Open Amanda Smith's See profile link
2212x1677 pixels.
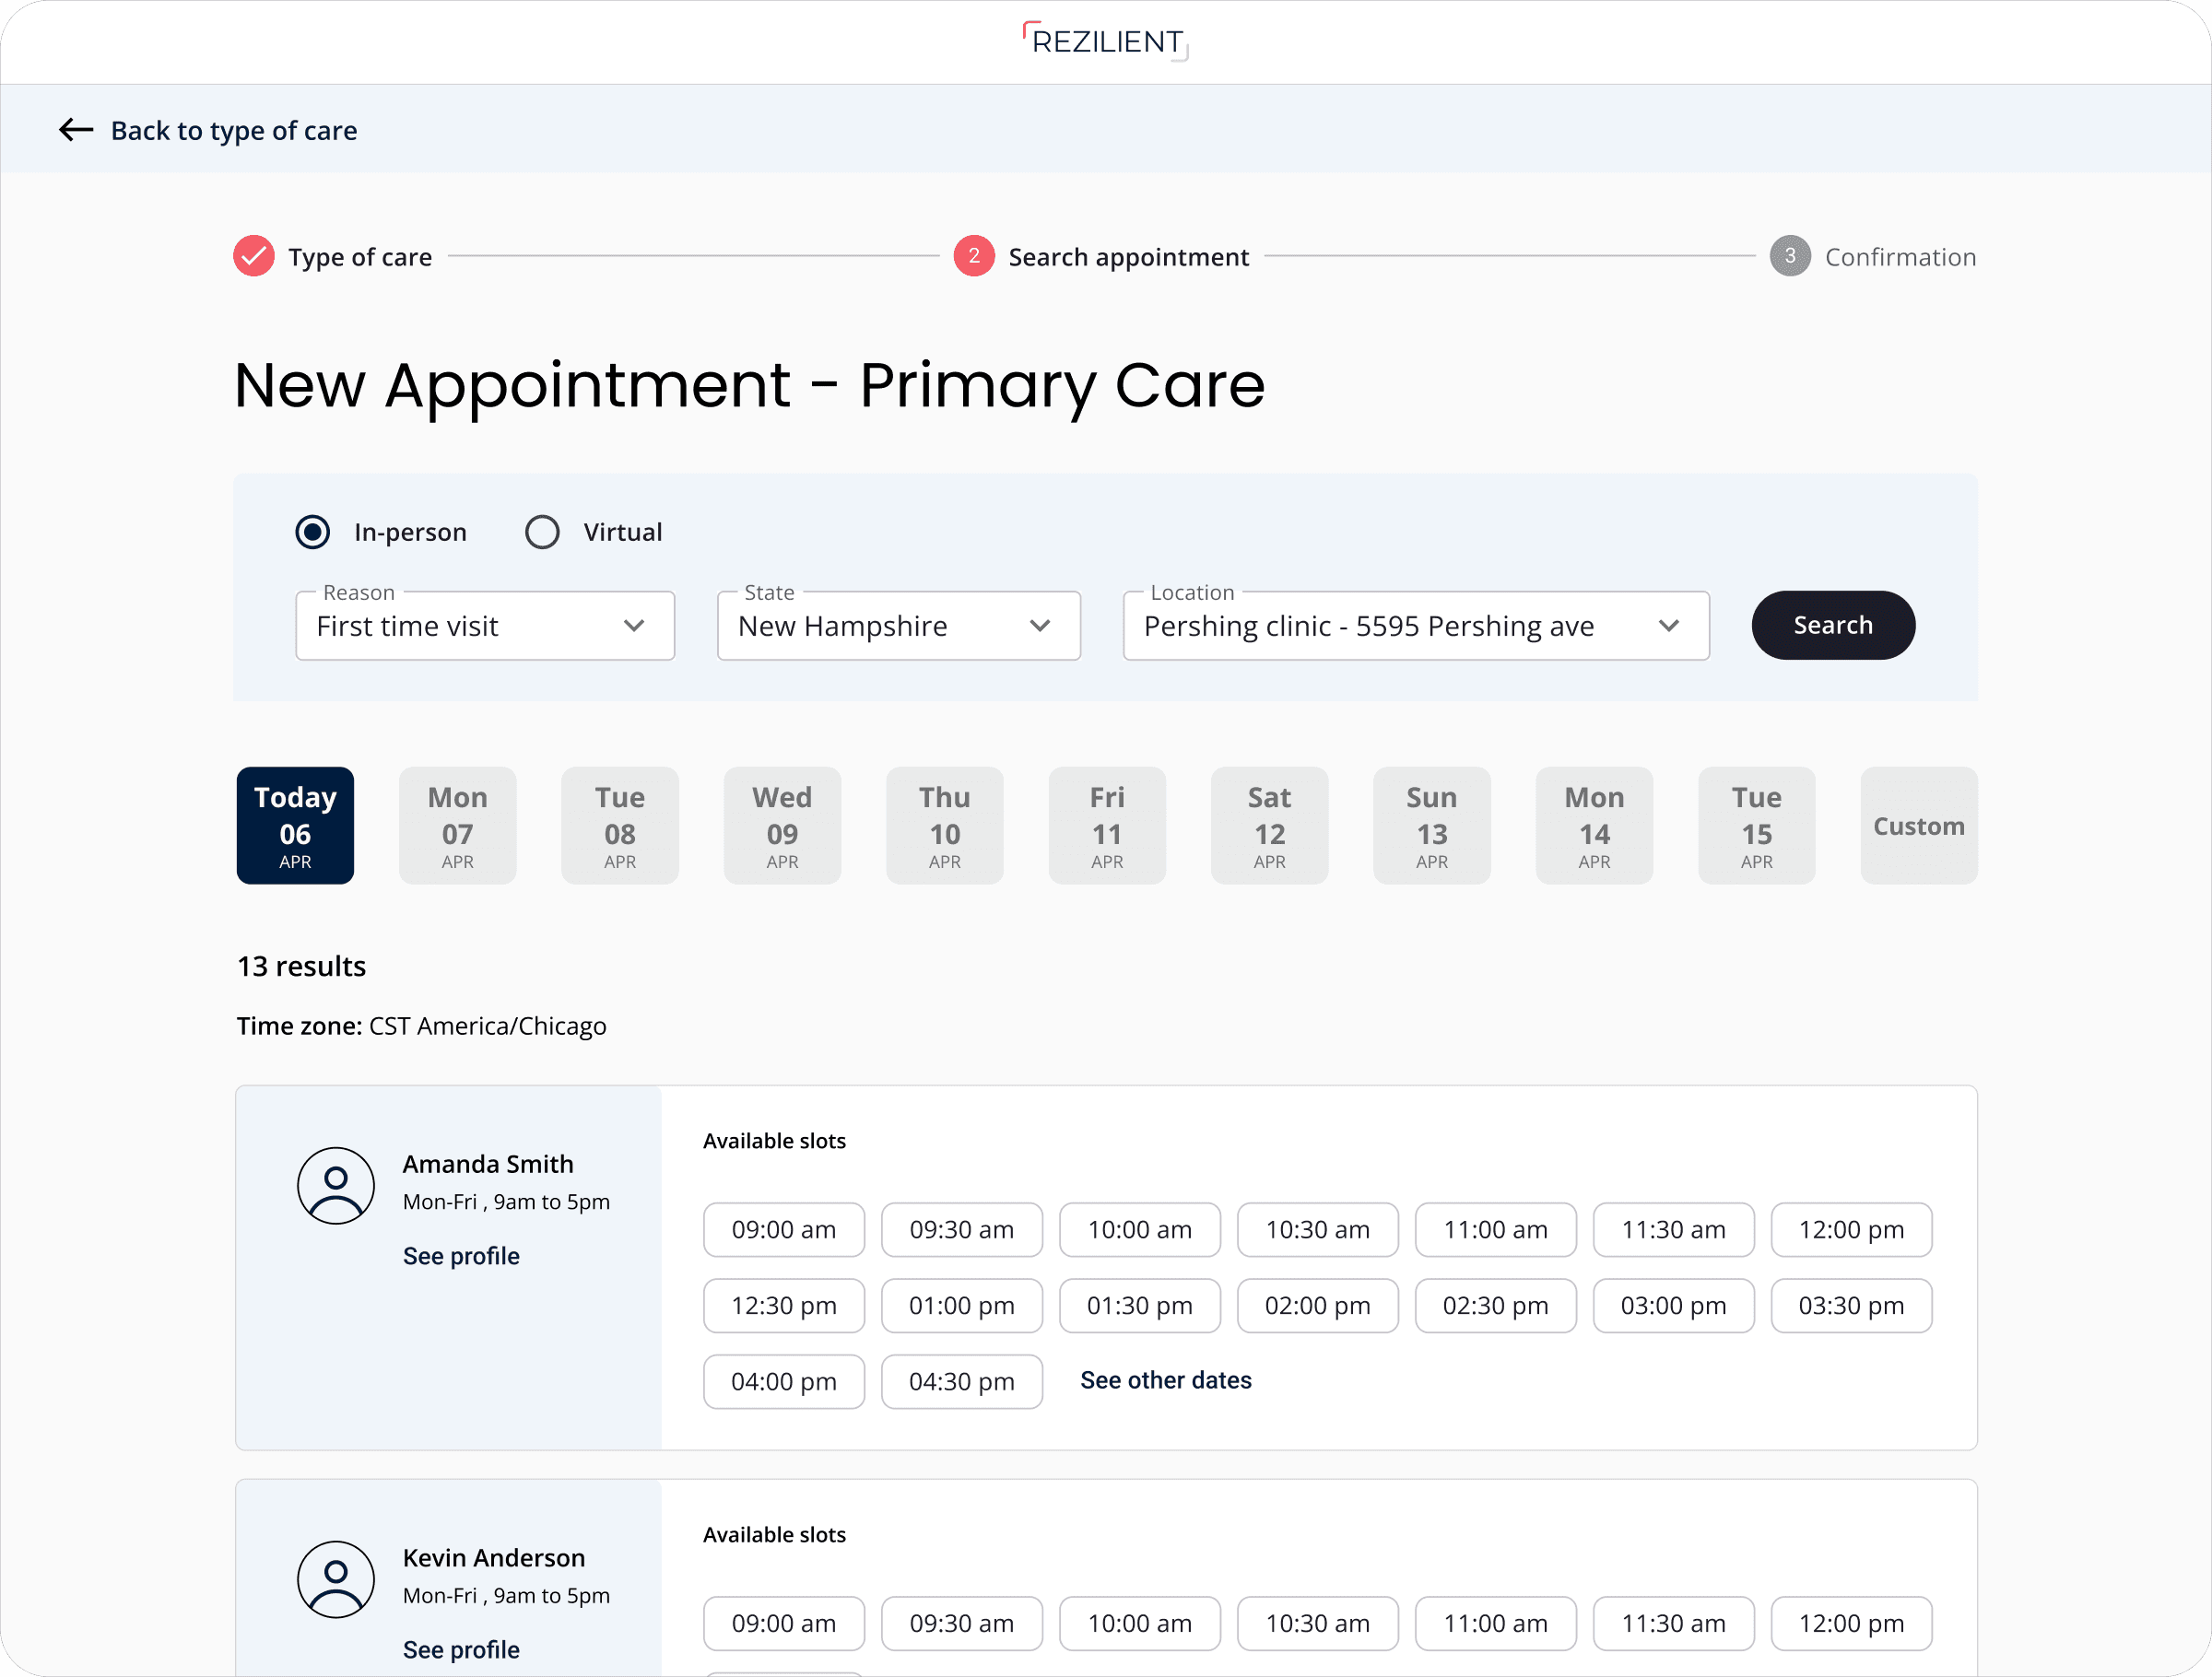coord(461,1256)
